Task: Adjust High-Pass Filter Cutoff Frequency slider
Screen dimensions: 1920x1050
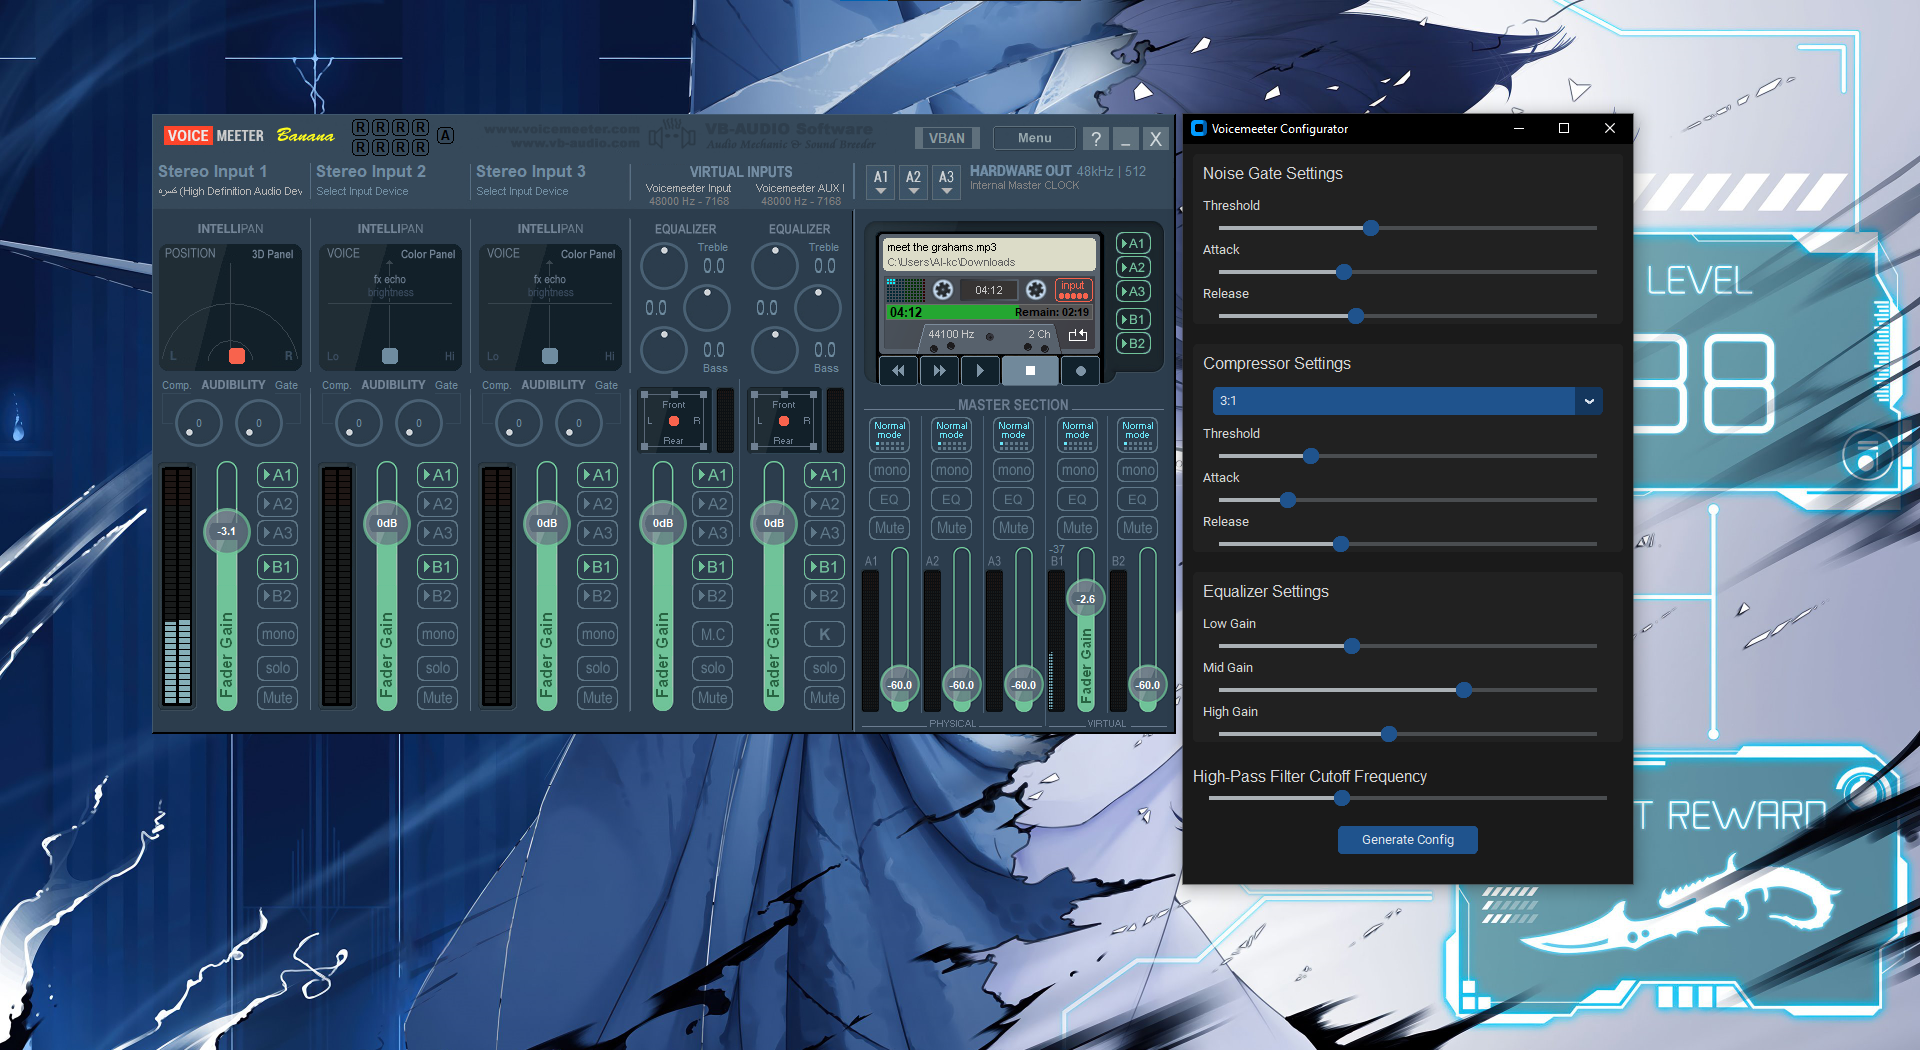Action: (1342, 798)
